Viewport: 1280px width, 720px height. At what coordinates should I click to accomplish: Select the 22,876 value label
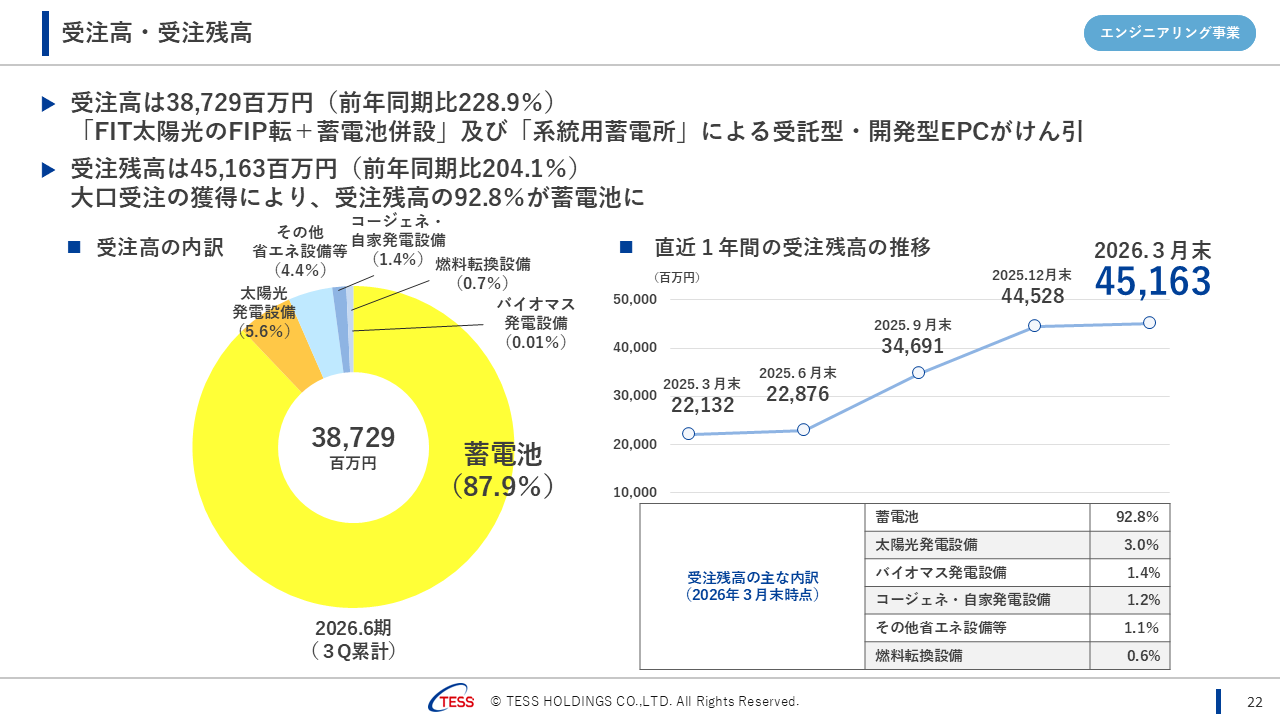coord(797,394)
